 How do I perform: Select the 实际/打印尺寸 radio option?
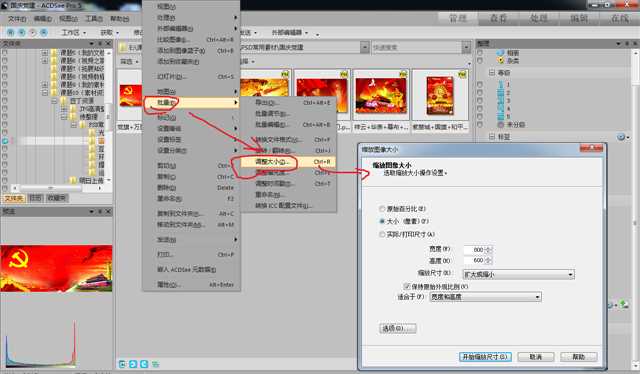click(x=382, y=234)
